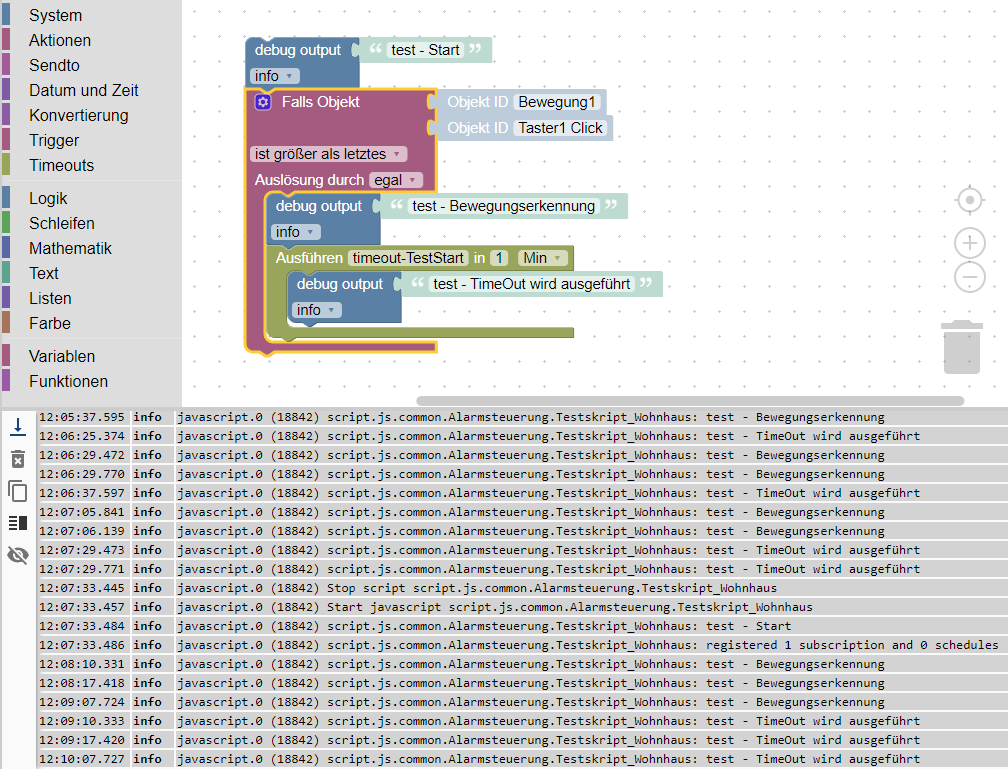Click the workspace trash can
The image size is (1008, 769).
[x=962, y=347]
